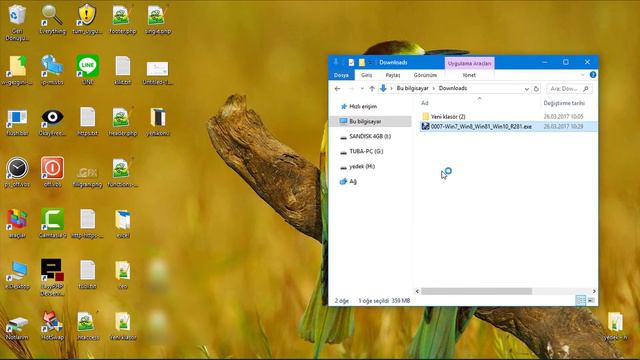Click the Explorer search box
This screenshot has height=360, width=640.
(569, 89)
